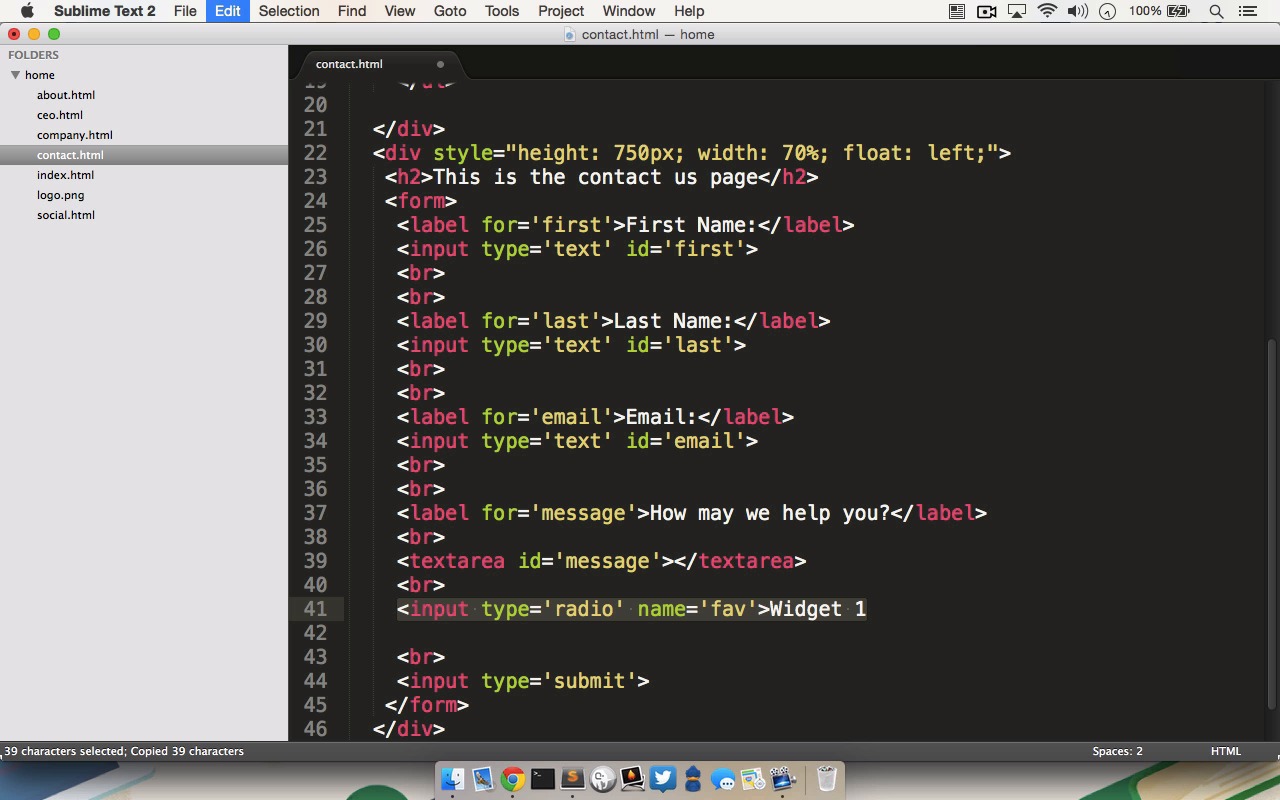Screen dimensions: 1280x800
Task: Open the Spaces: 2 indentation menu
Action: [x=1117, y=751]
